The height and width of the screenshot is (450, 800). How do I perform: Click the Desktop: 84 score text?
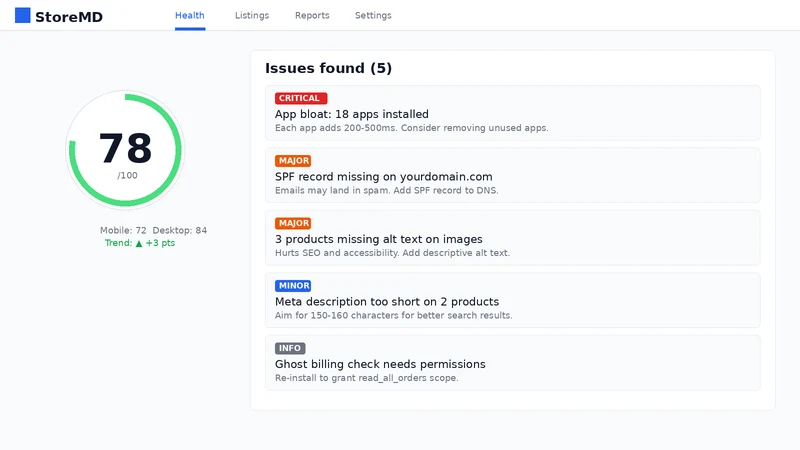[180, 230]
